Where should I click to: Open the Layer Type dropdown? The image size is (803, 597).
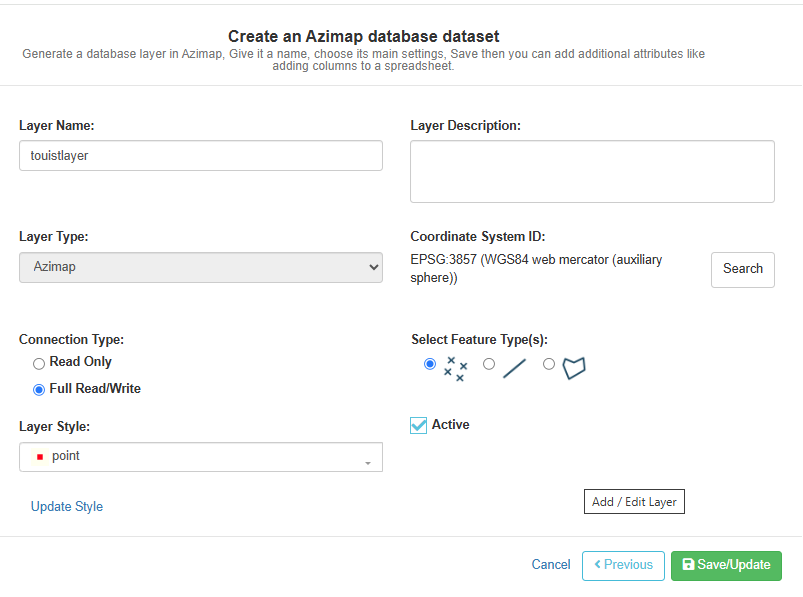click(201, 267)
